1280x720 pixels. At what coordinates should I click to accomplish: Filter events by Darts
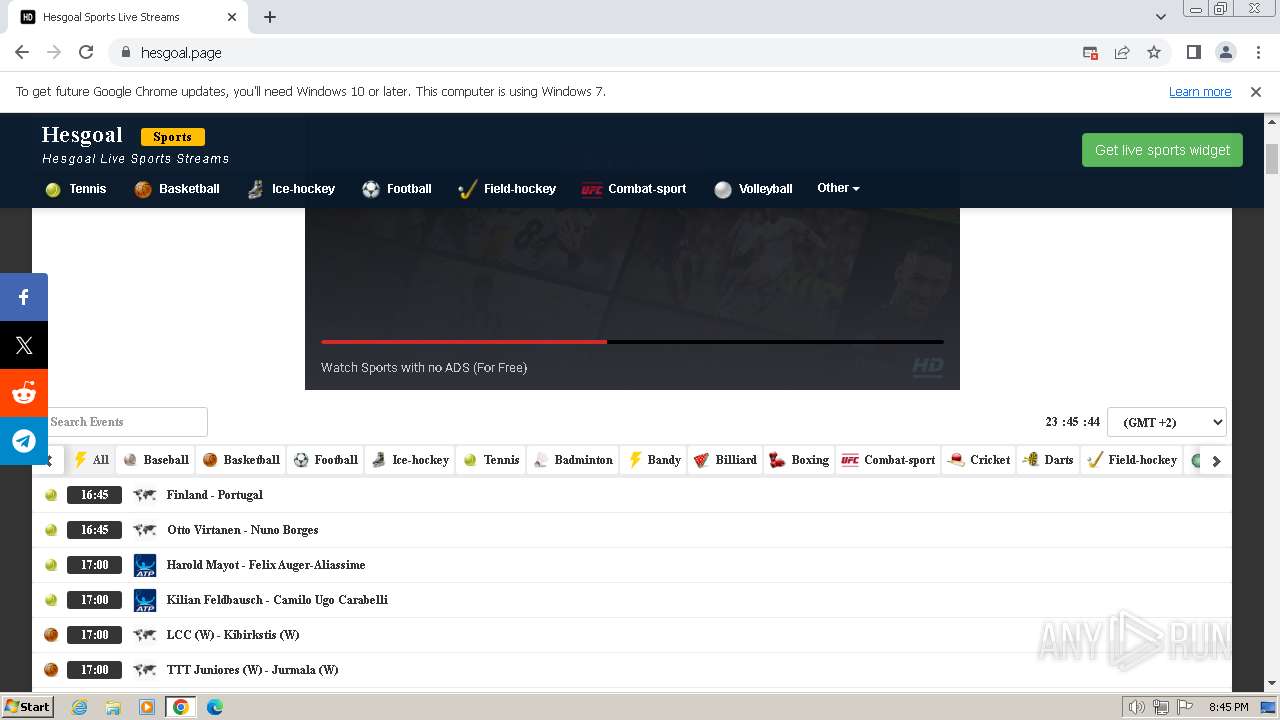tap(1048, 460)
